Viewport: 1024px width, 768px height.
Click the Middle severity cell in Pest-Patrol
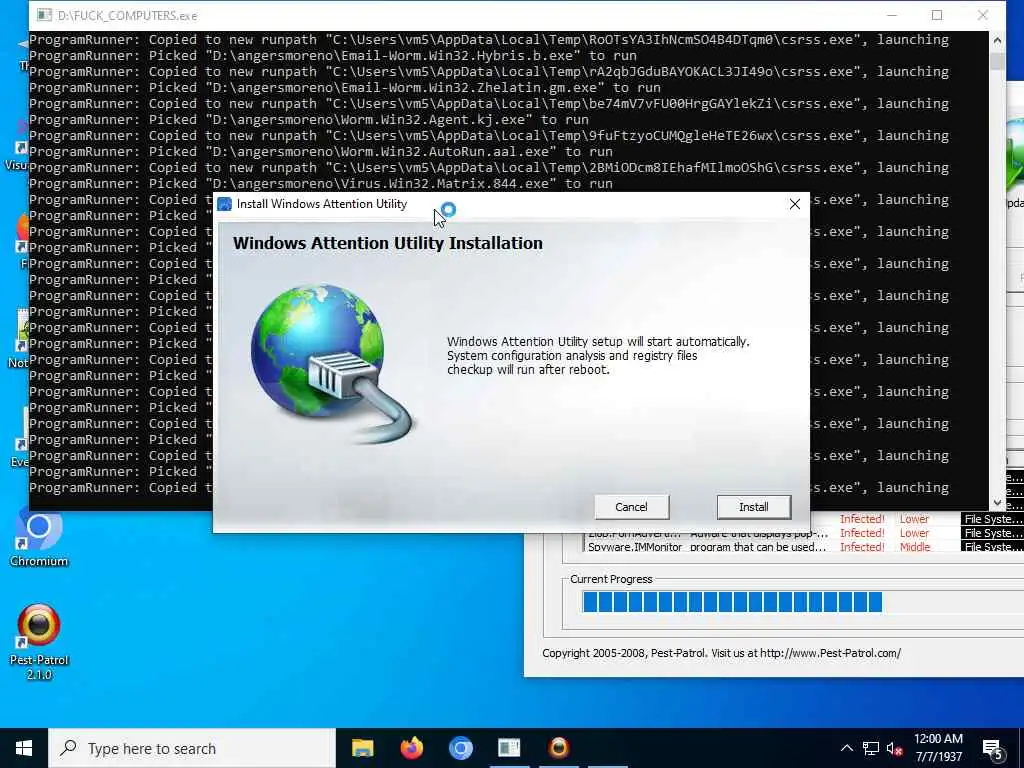pyautogui.click(x=915, y=547)
